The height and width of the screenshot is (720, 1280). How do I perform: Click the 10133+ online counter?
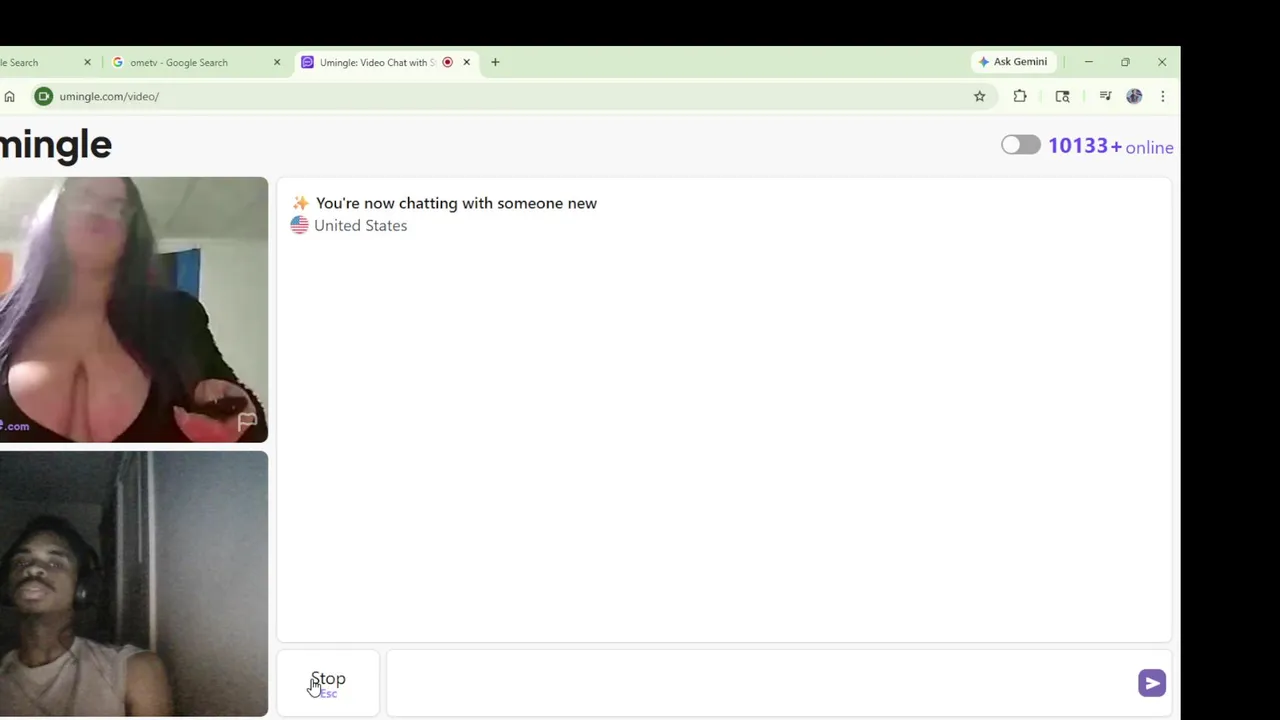coord(1110,146)
